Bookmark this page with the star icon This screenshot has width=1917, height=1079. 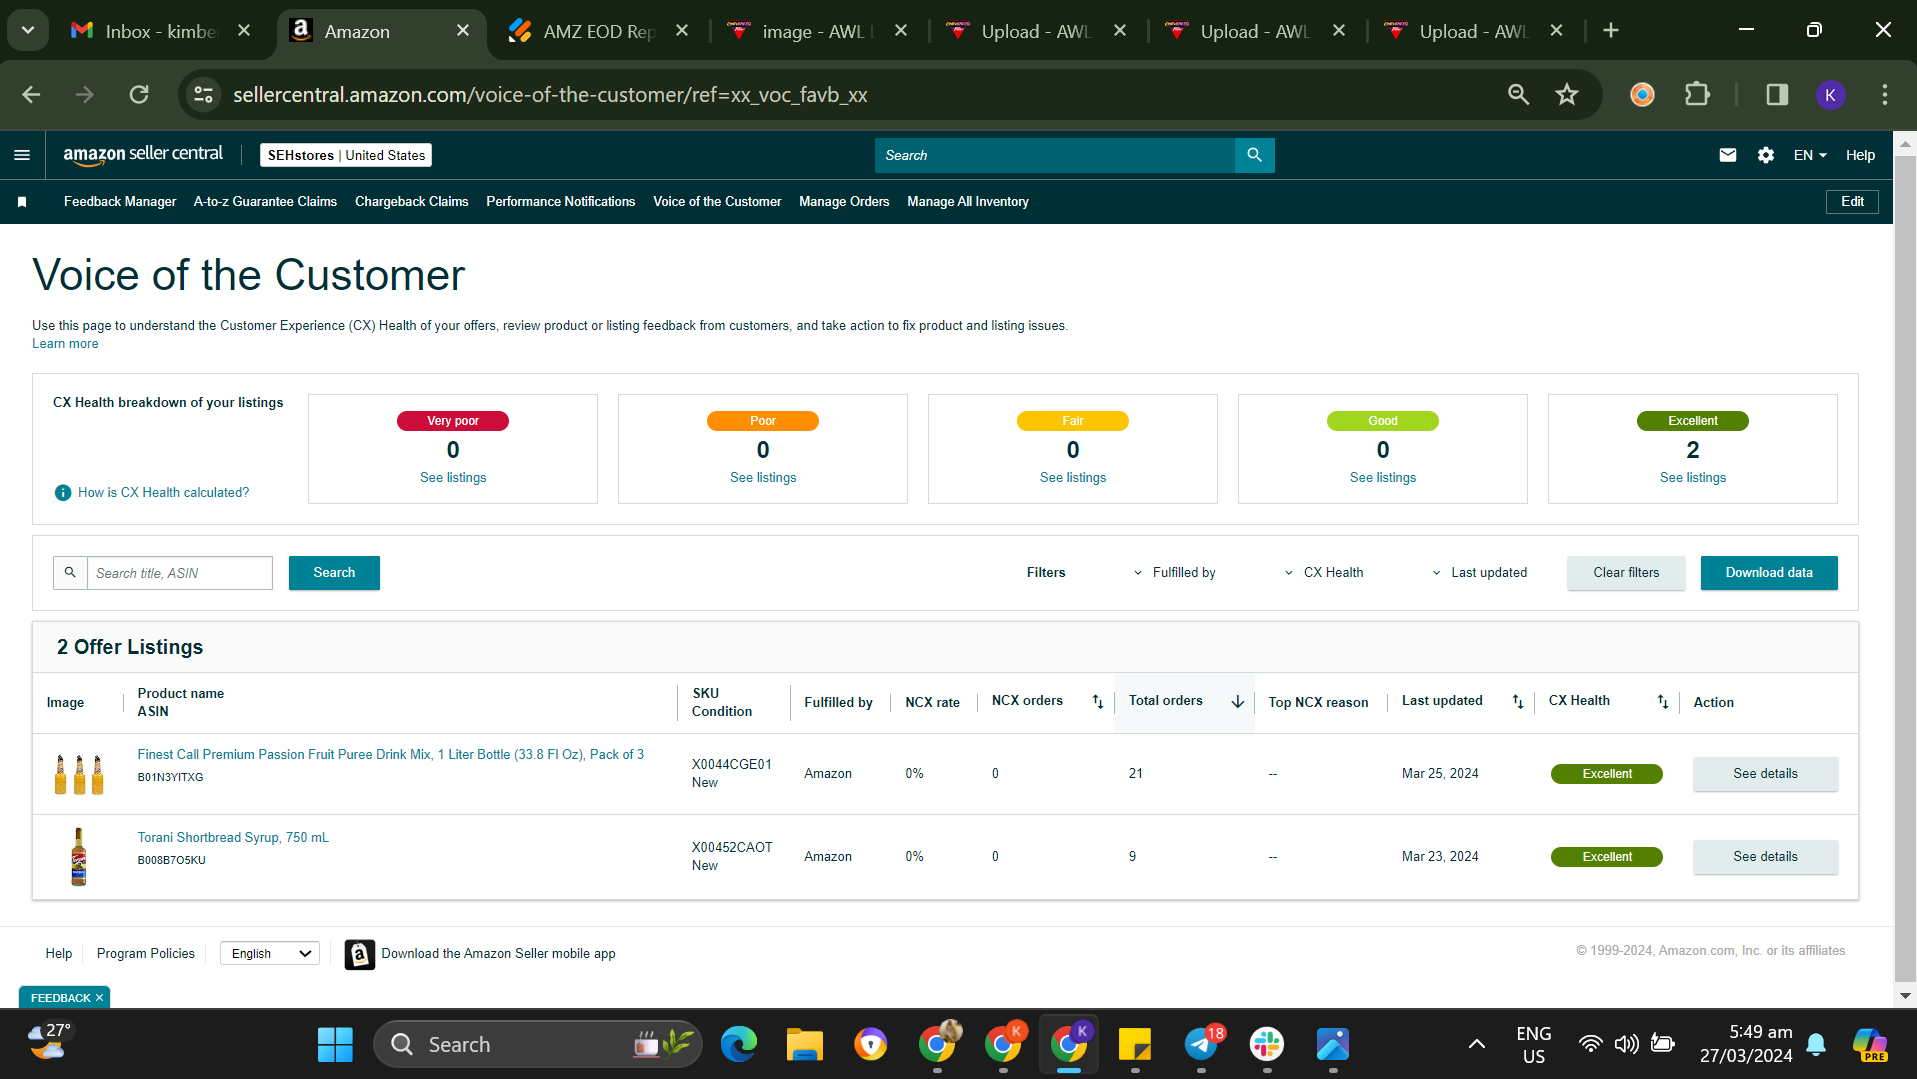coord(1566,95)
